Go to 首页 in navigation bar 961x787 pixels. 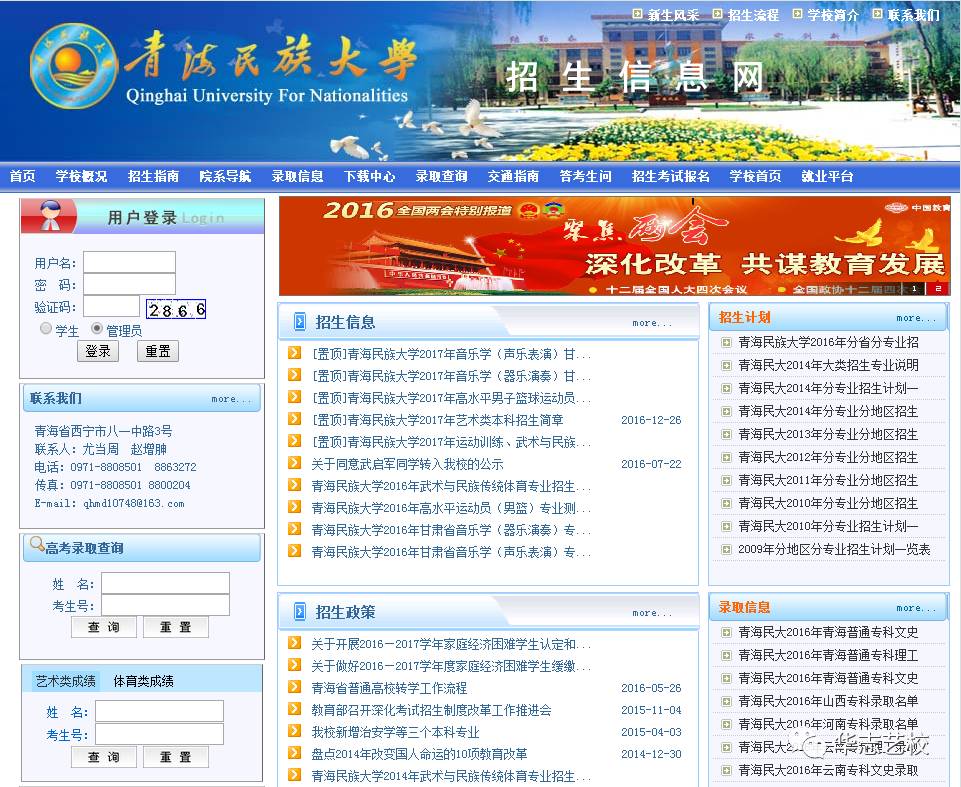23,177
